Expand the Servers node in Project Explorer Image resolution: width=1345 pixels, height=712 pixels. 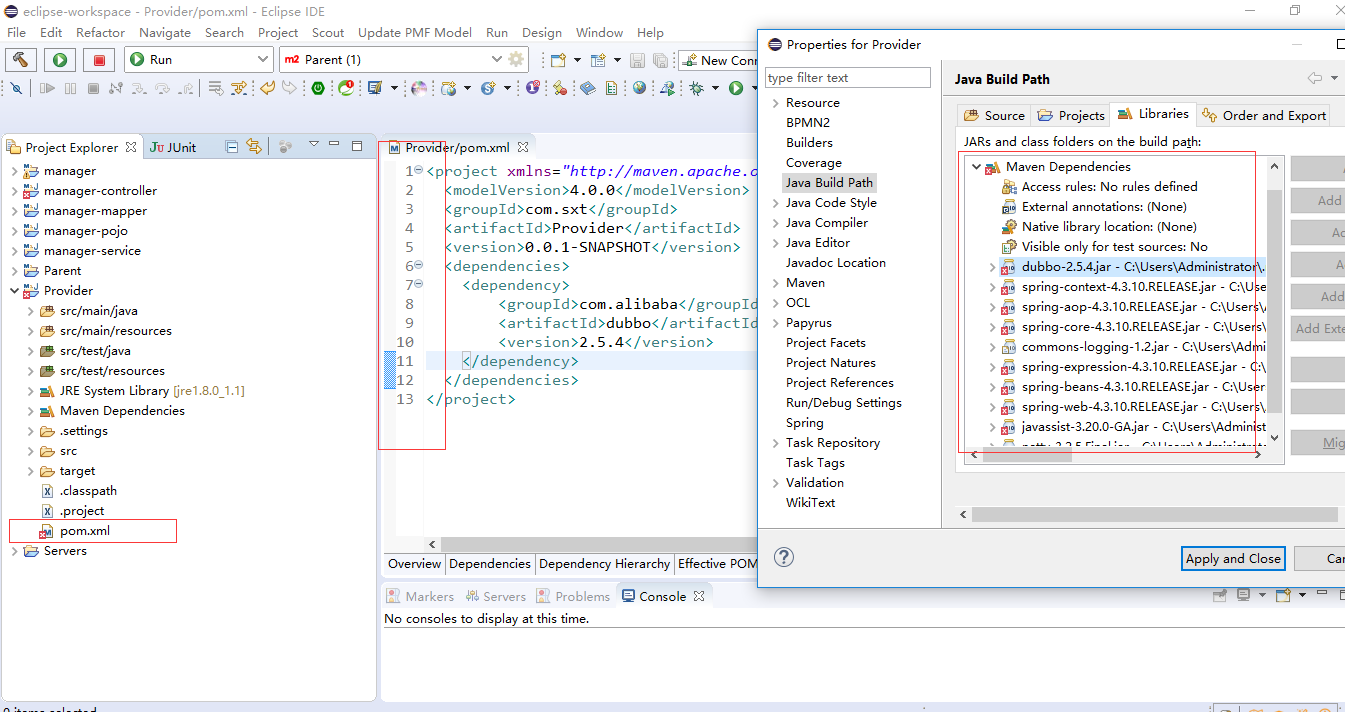point(14,551)
